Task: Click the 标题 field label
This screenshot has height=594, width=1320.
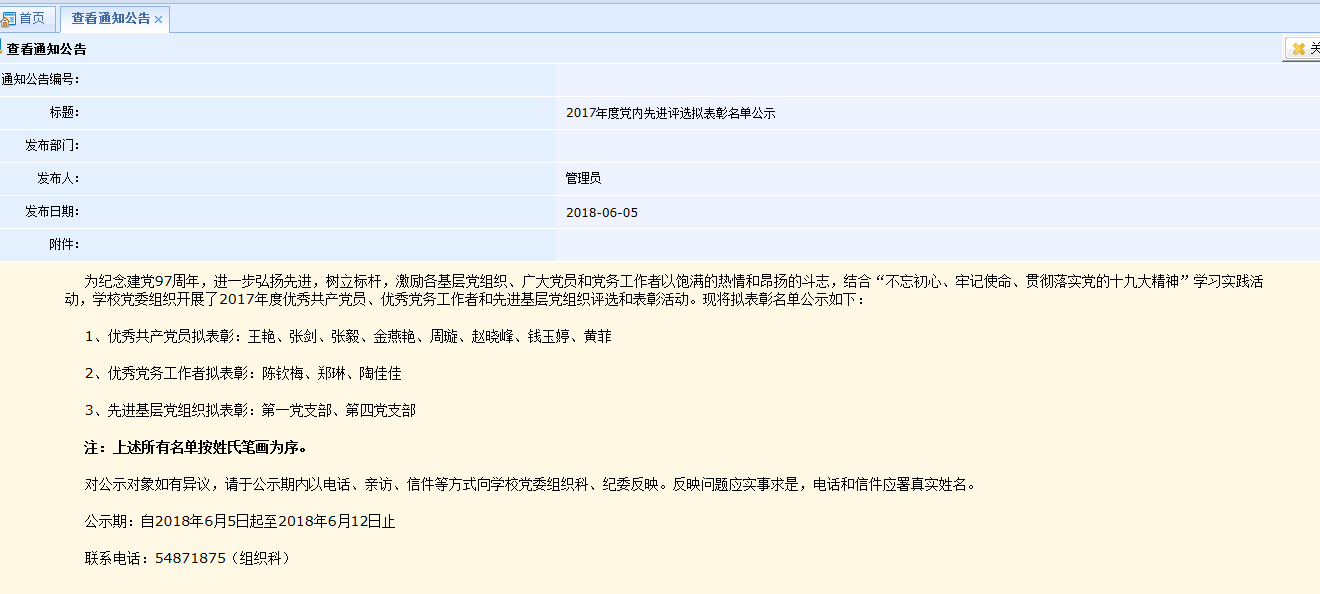Action: [x=64, y=113]
